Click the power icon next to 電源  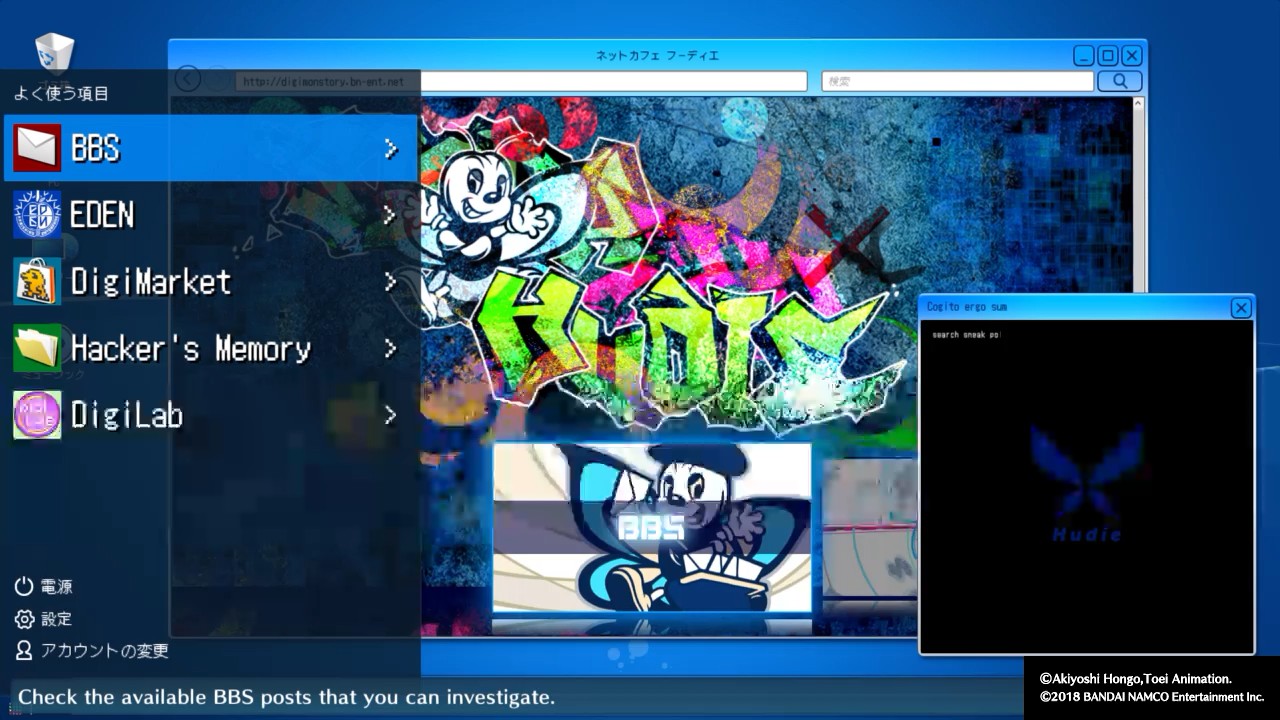24,586
